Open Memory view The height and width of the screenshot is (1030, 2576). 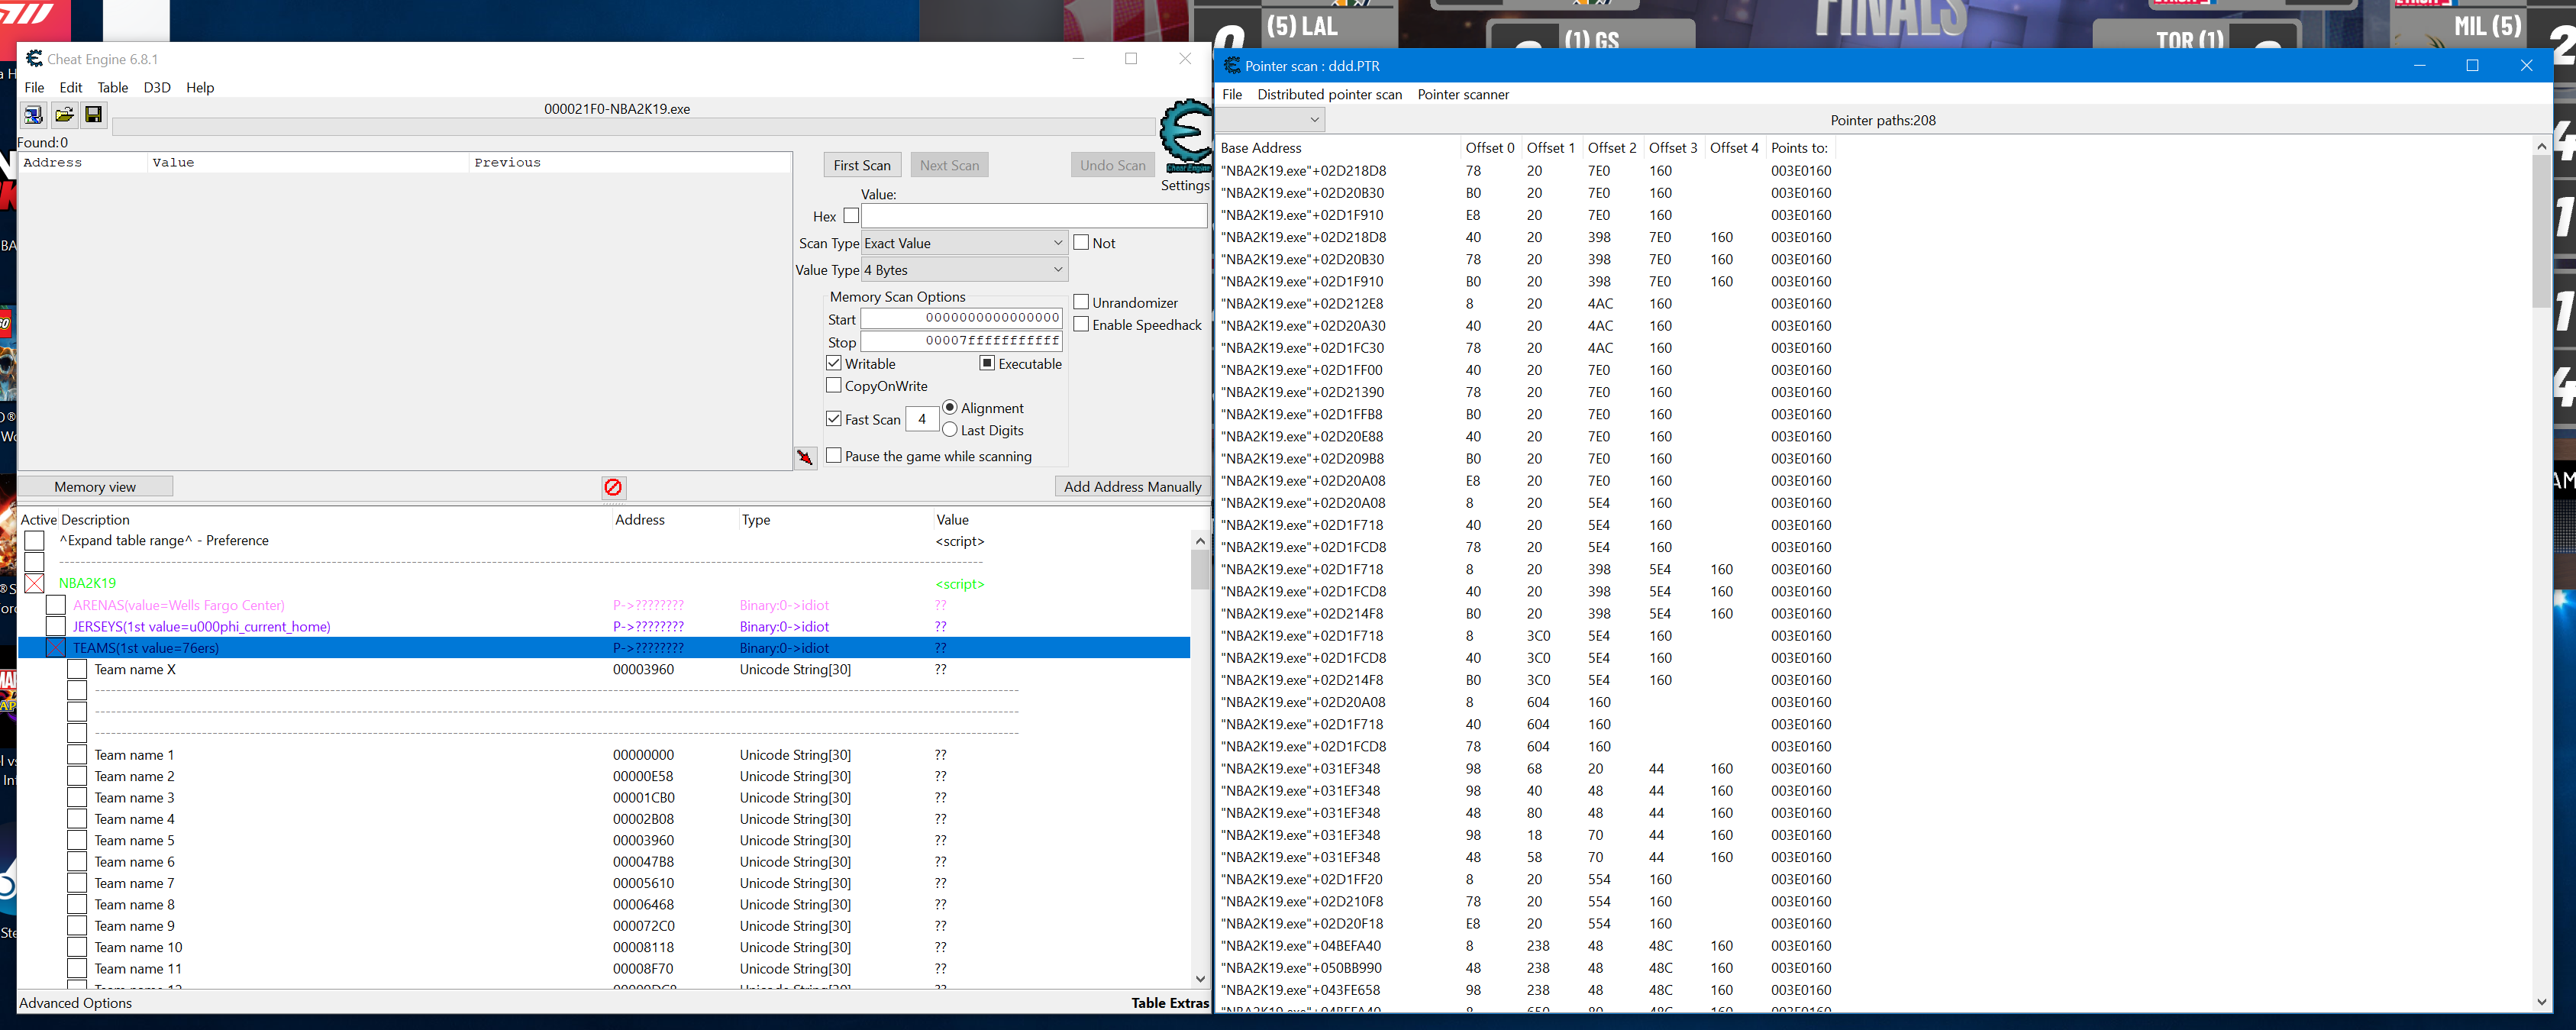point(96,487)
